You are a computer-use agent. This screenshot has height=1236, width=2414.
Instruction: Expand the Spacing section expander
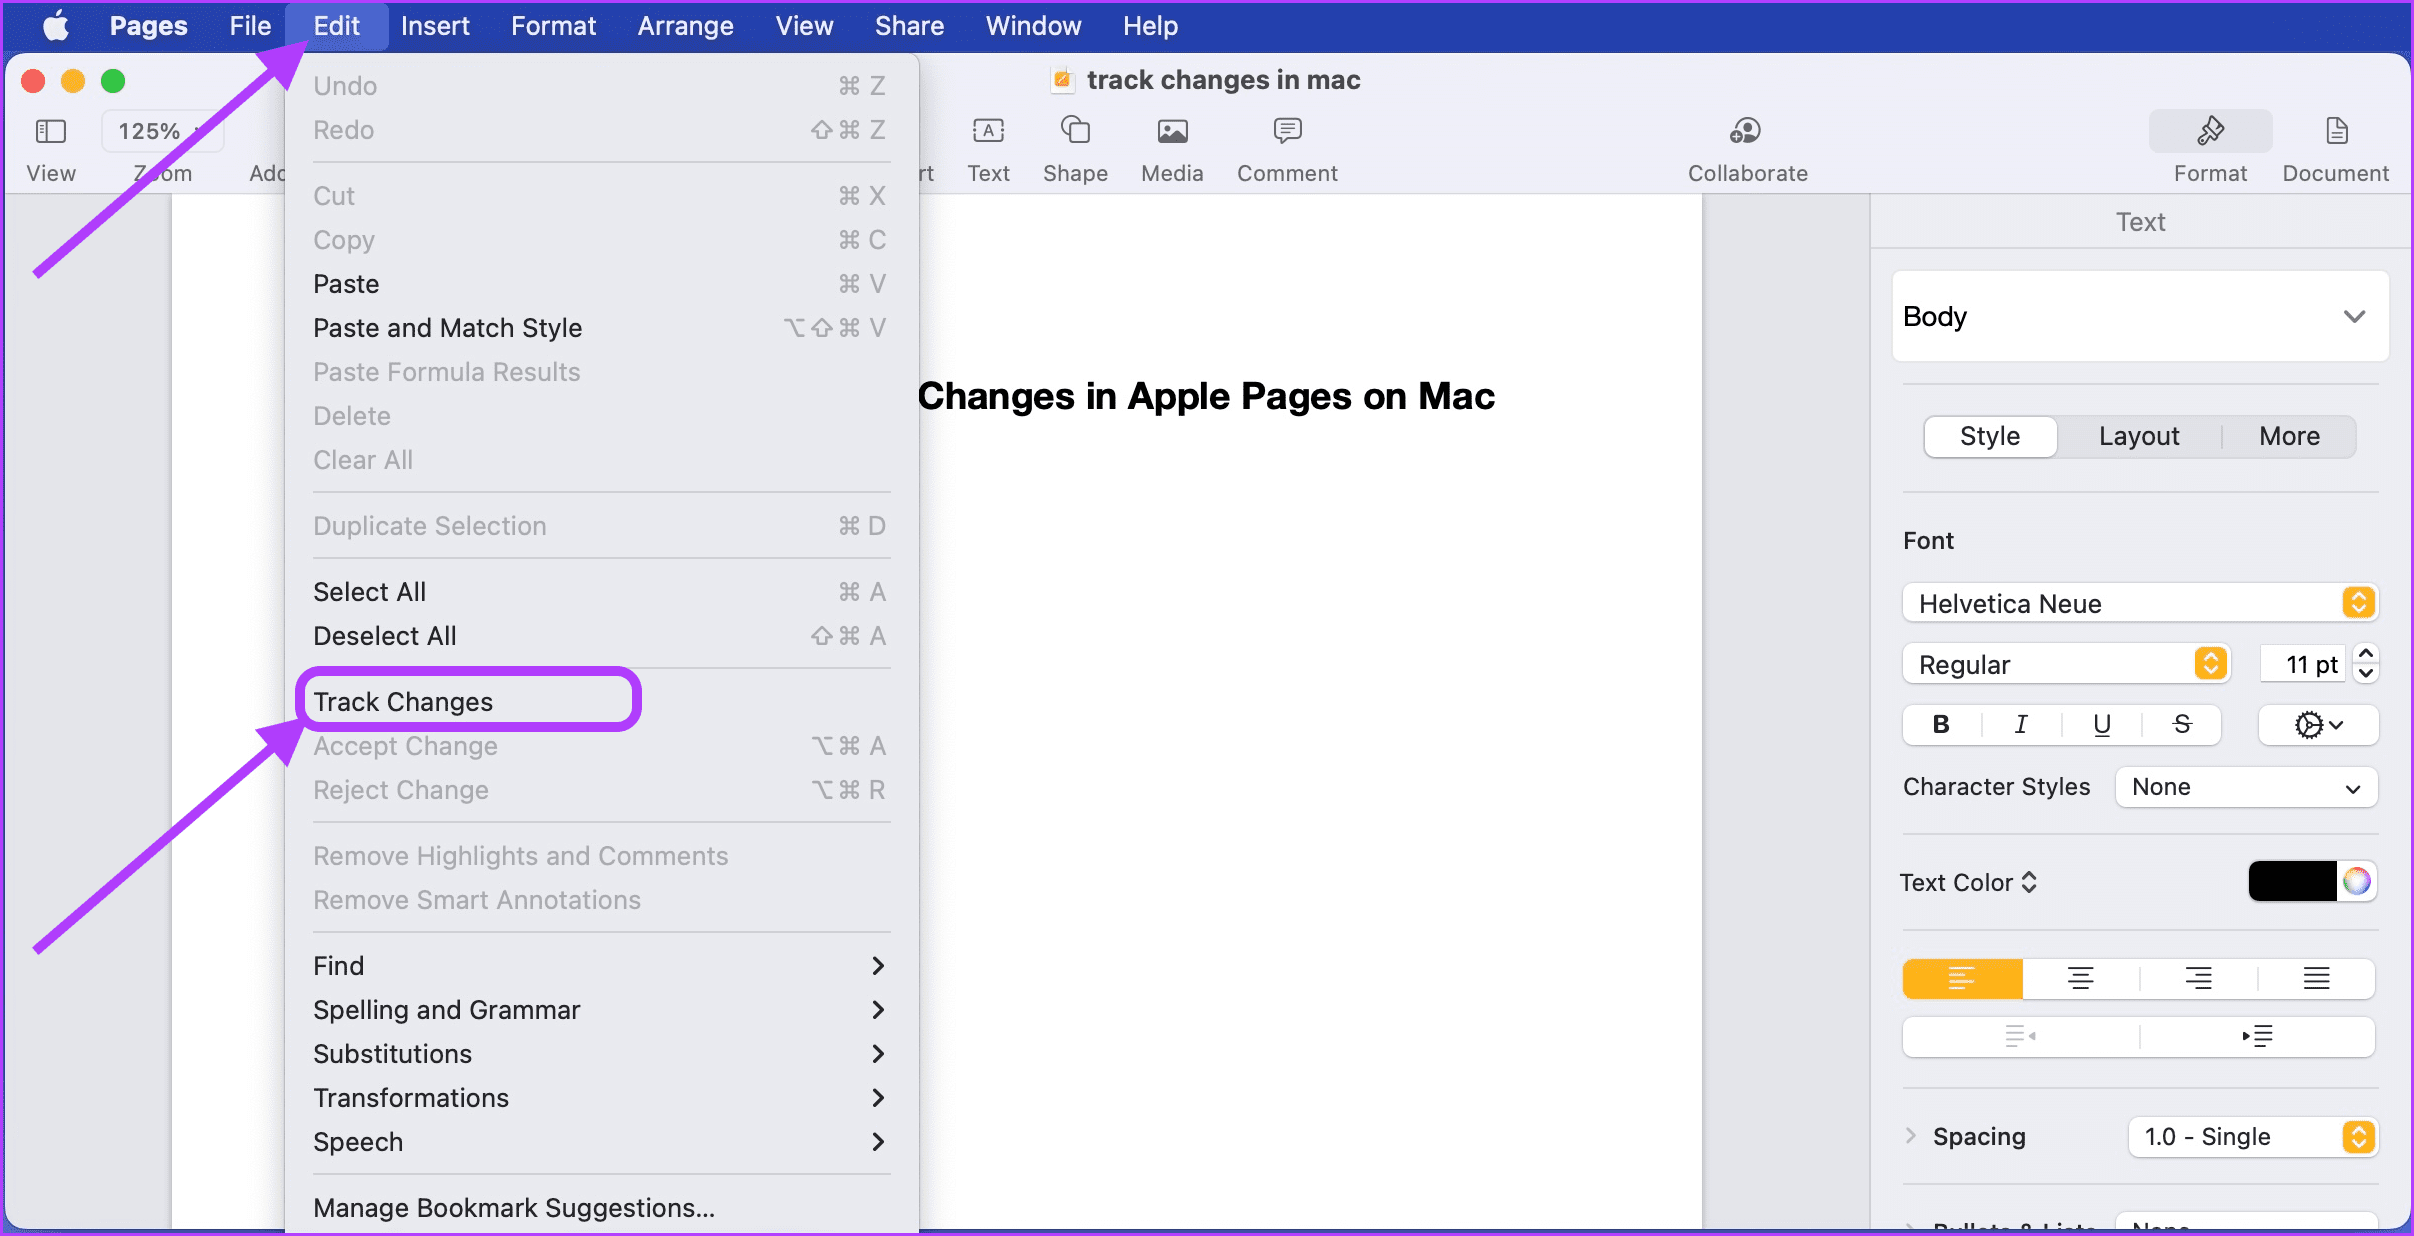[1911, 1137]
